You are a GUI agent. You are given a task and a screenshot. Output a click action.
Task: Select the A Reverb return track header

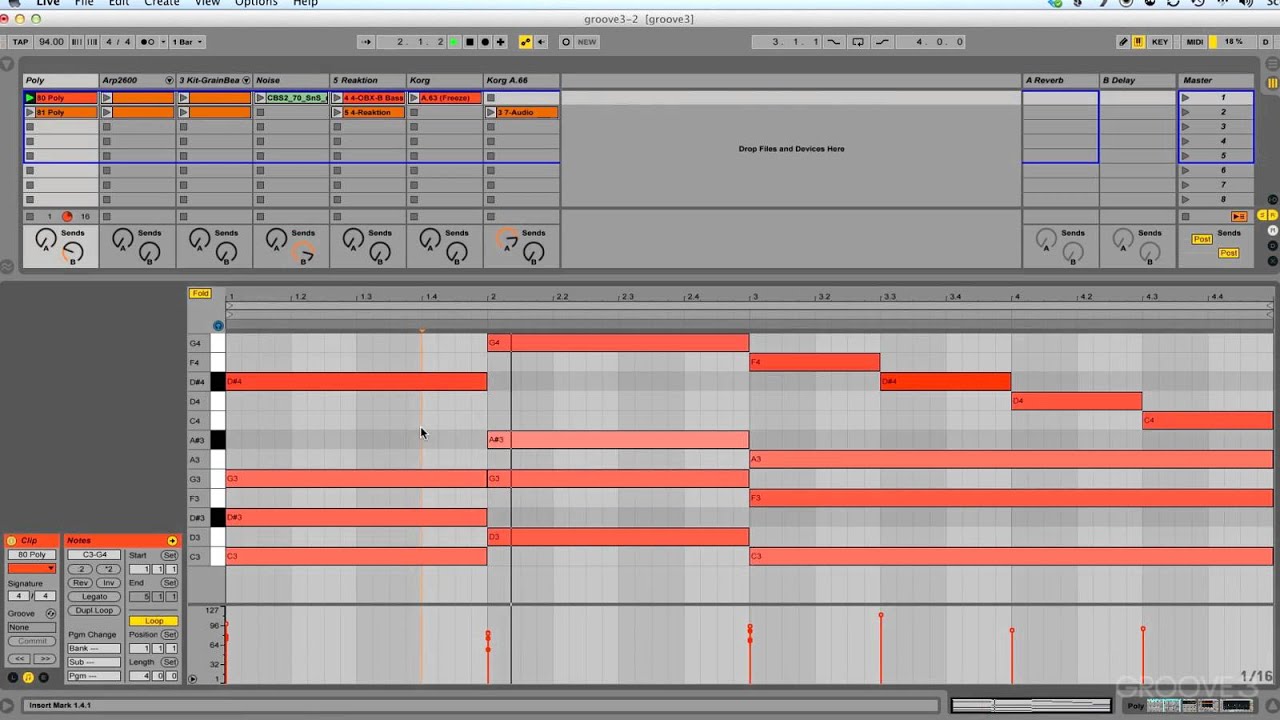[x=1060, y=80]
